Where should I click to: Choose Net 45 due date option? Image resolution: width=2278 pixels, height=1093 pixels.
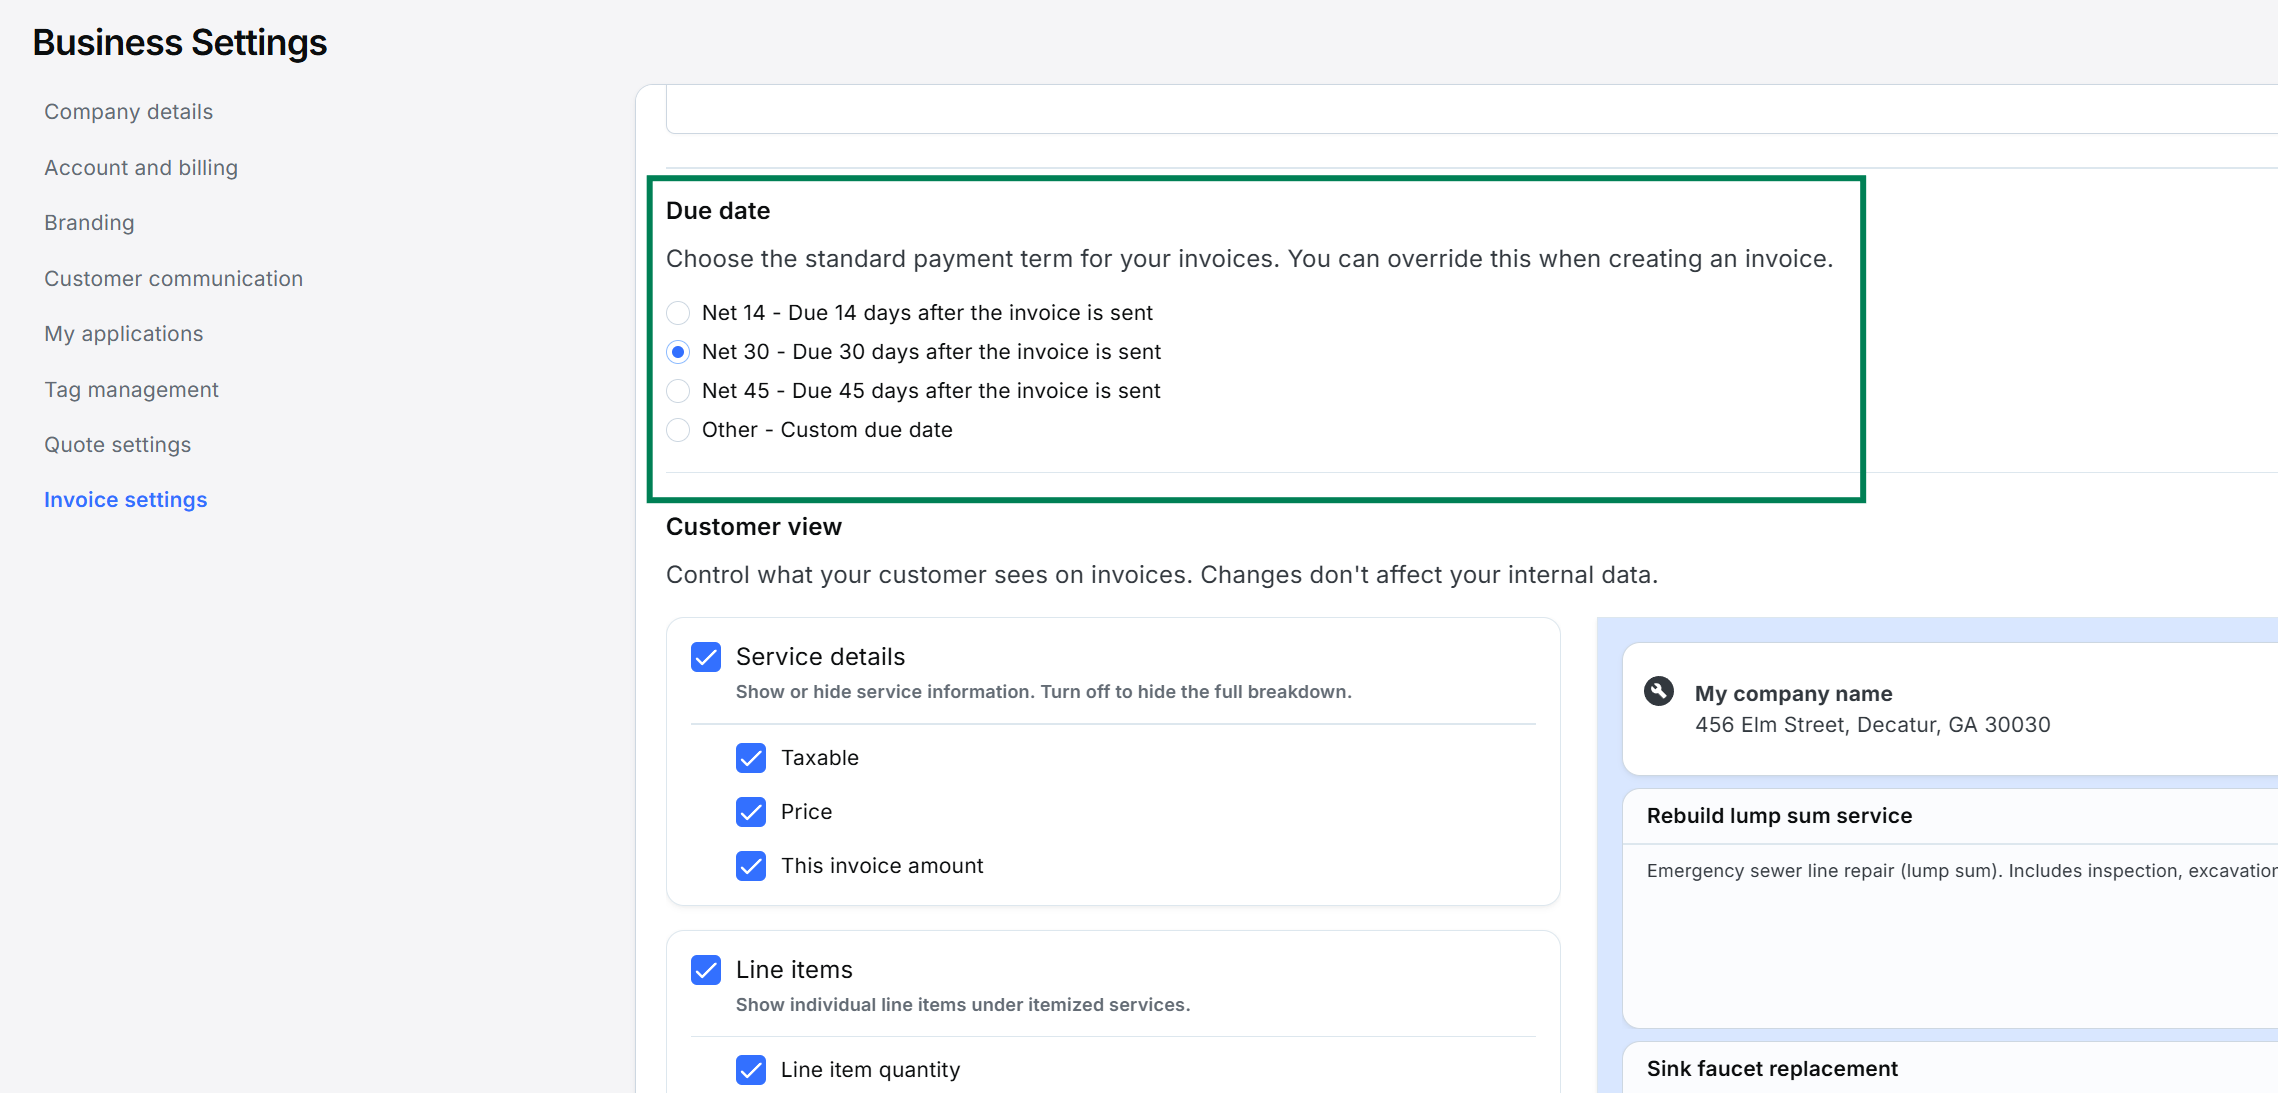pos(678,391)
